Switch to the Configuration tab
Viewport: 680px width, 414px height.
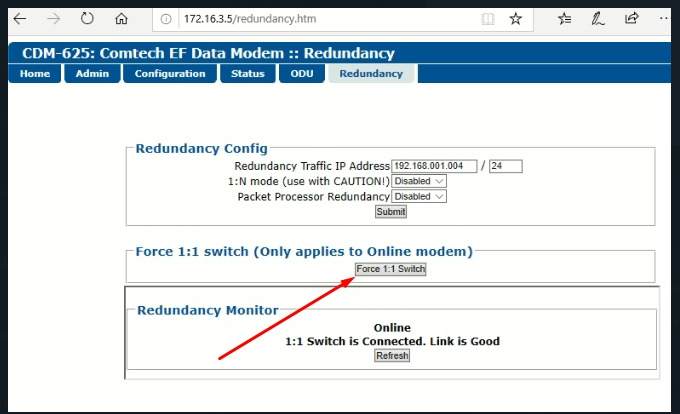(170, 74)
